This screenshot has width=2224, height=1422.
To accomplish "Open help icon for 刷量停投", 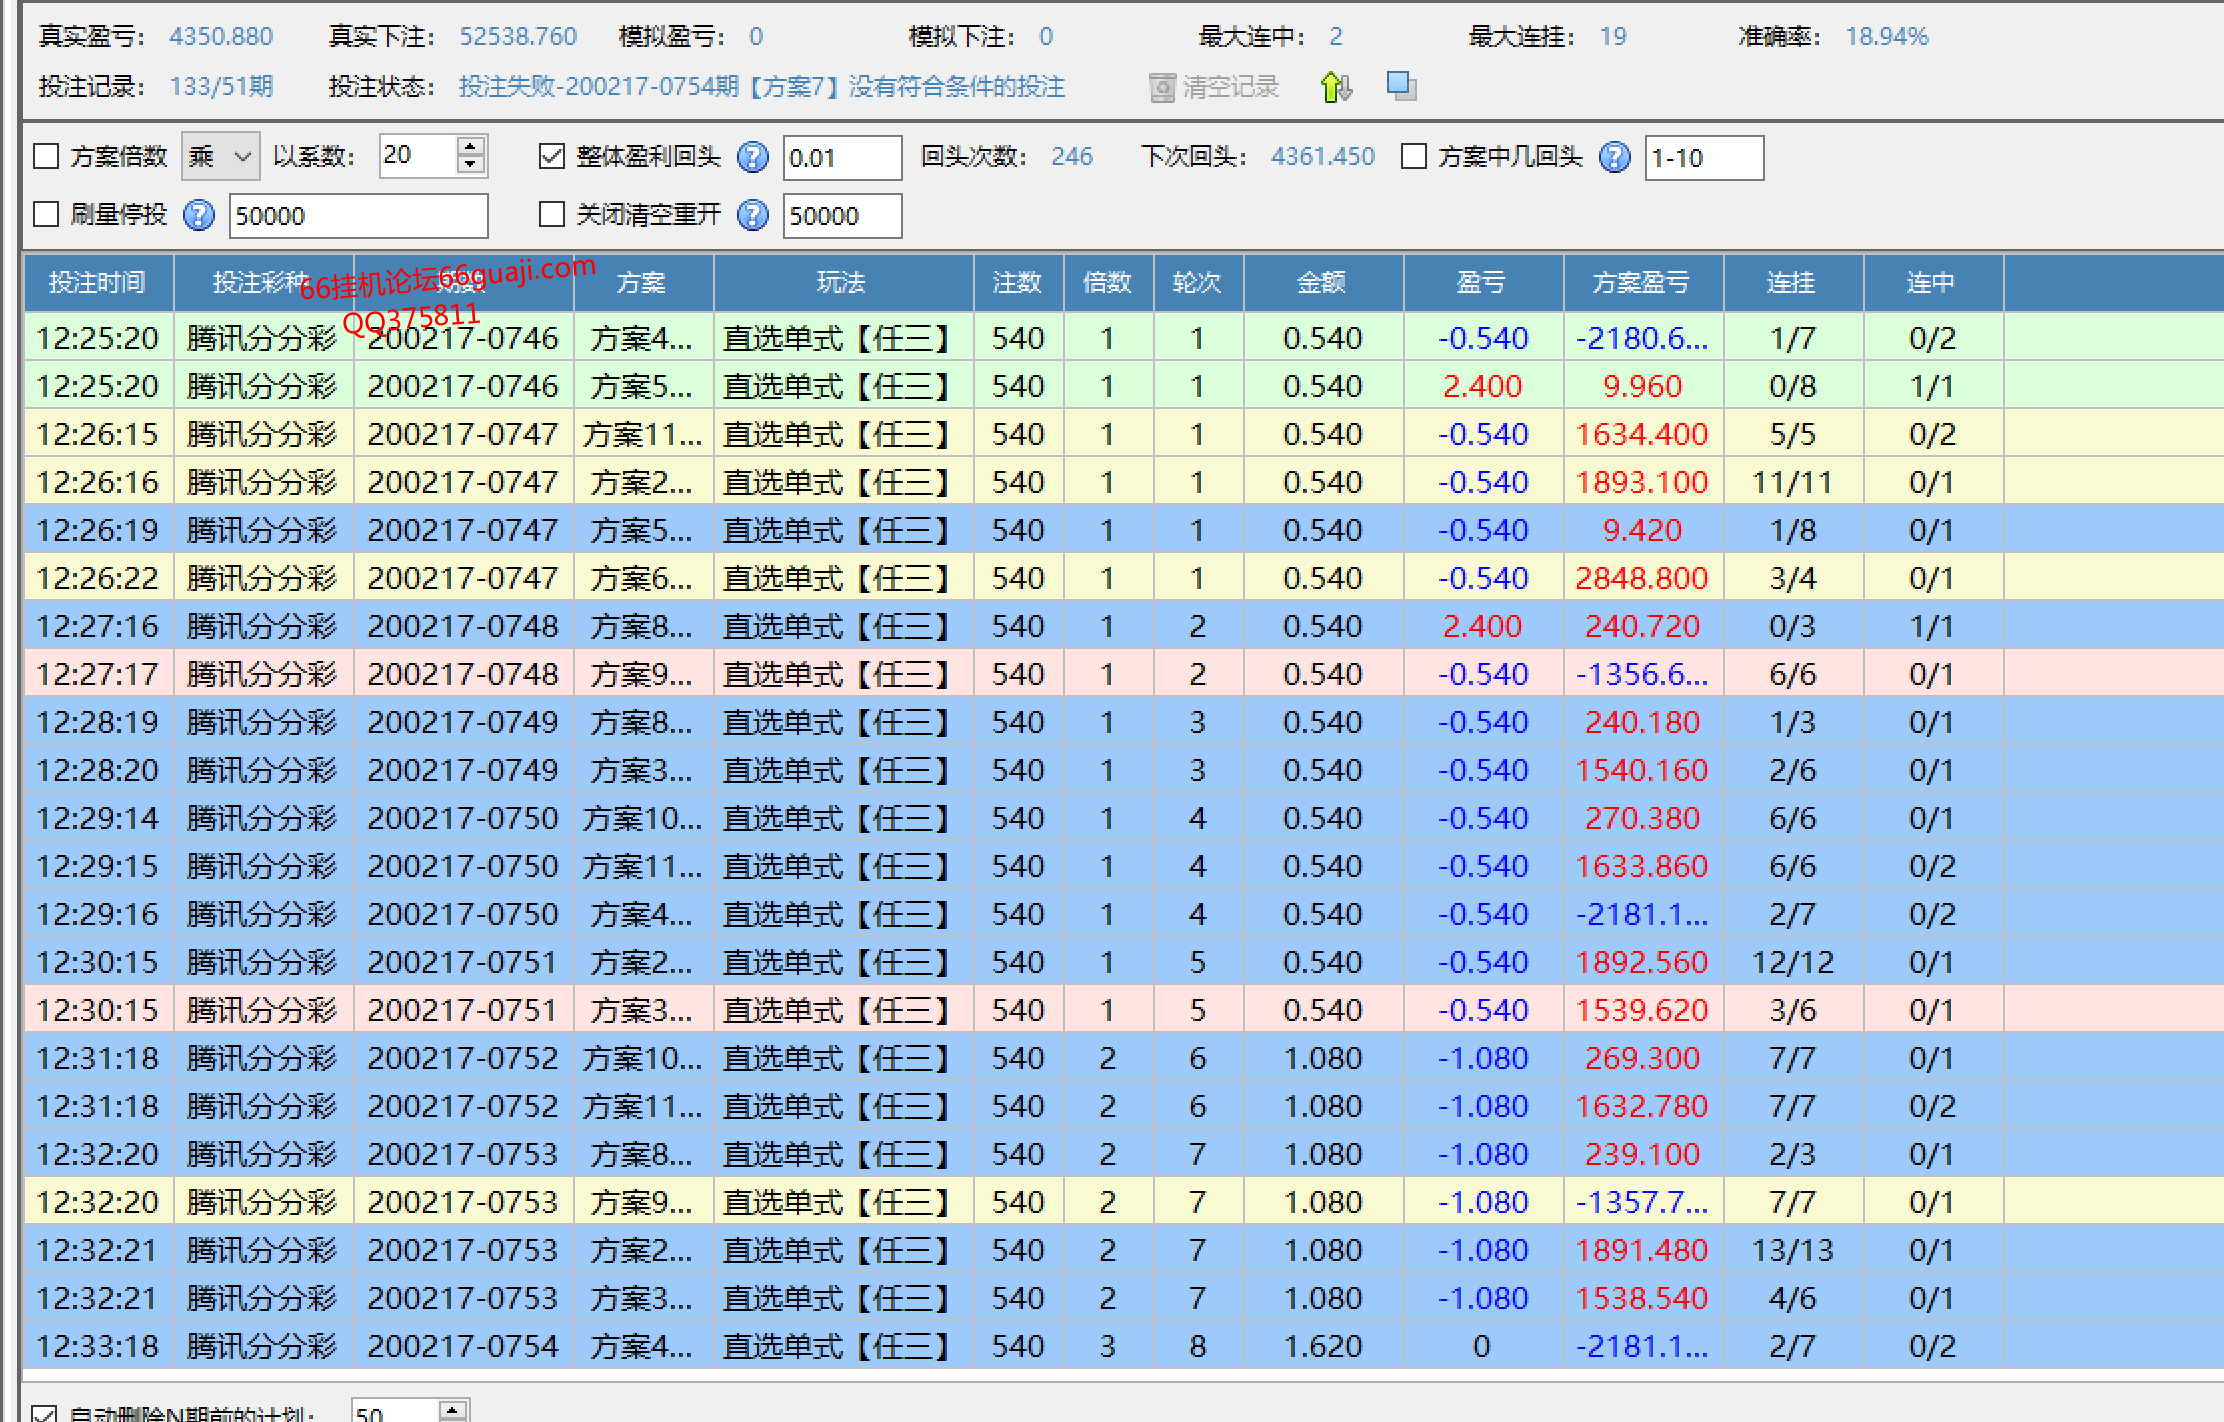I will (x=199, y=215).
